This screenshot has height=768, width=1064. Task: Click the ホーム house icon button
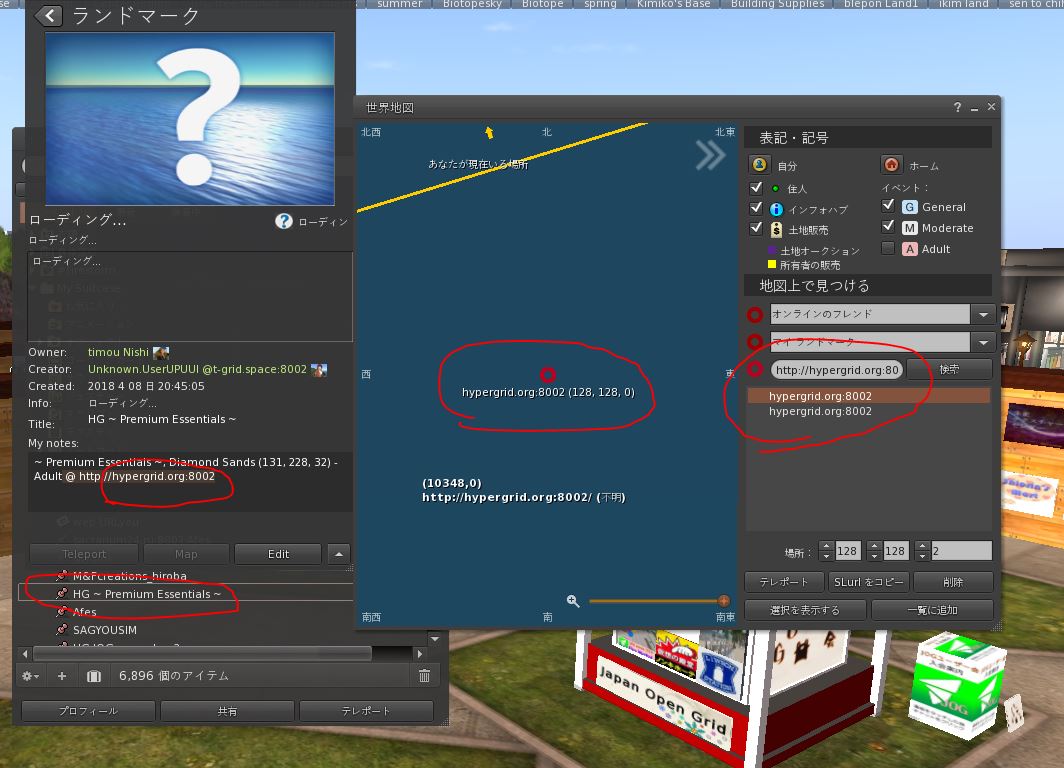coord(892,165)
